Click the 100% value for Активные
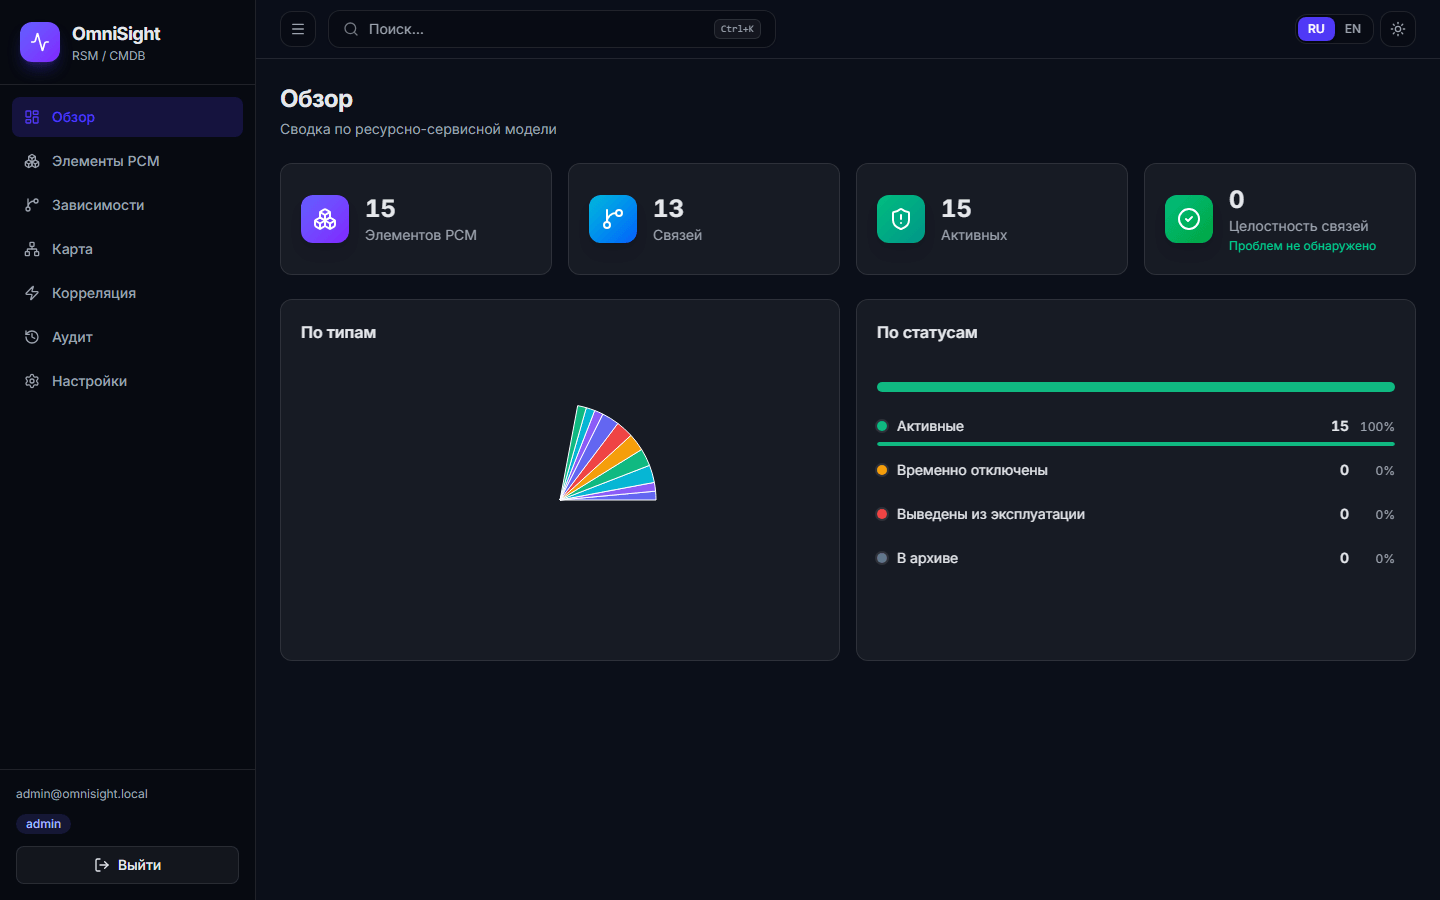Screen dimensions: 1440x900 1377,427
